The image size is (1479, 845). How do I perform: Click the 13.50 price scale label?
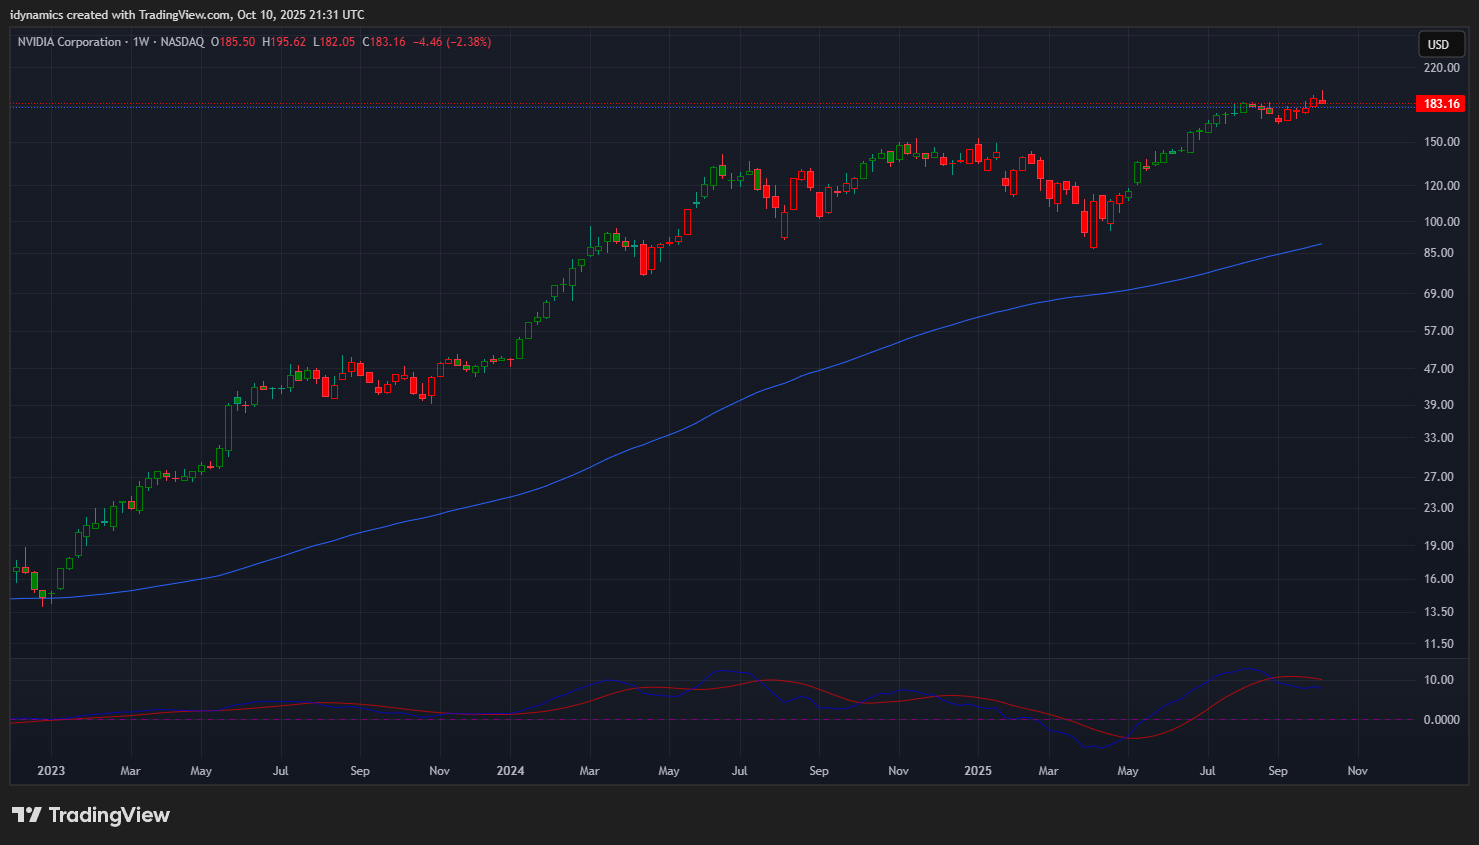[1439, 612]
